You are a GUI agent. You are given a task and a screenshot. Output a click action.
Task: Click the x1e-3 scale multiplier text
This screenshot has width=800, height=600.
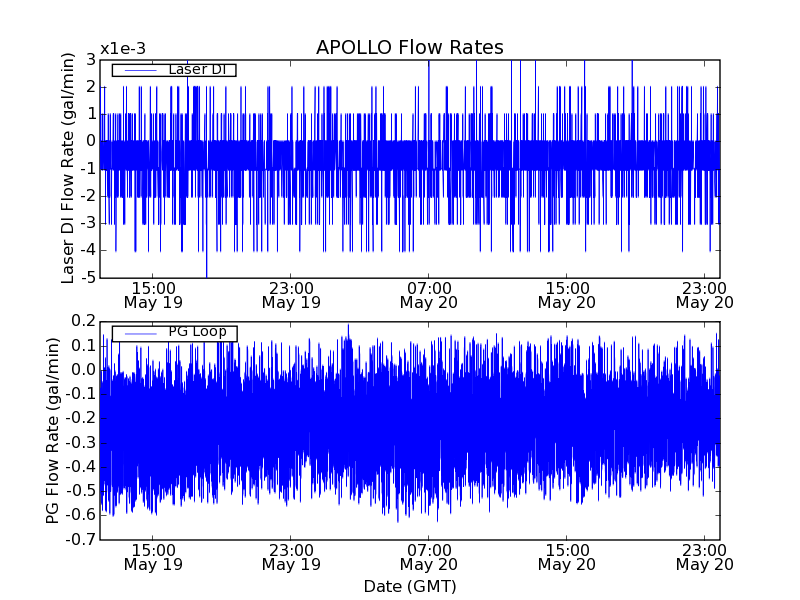click(123, 49)
